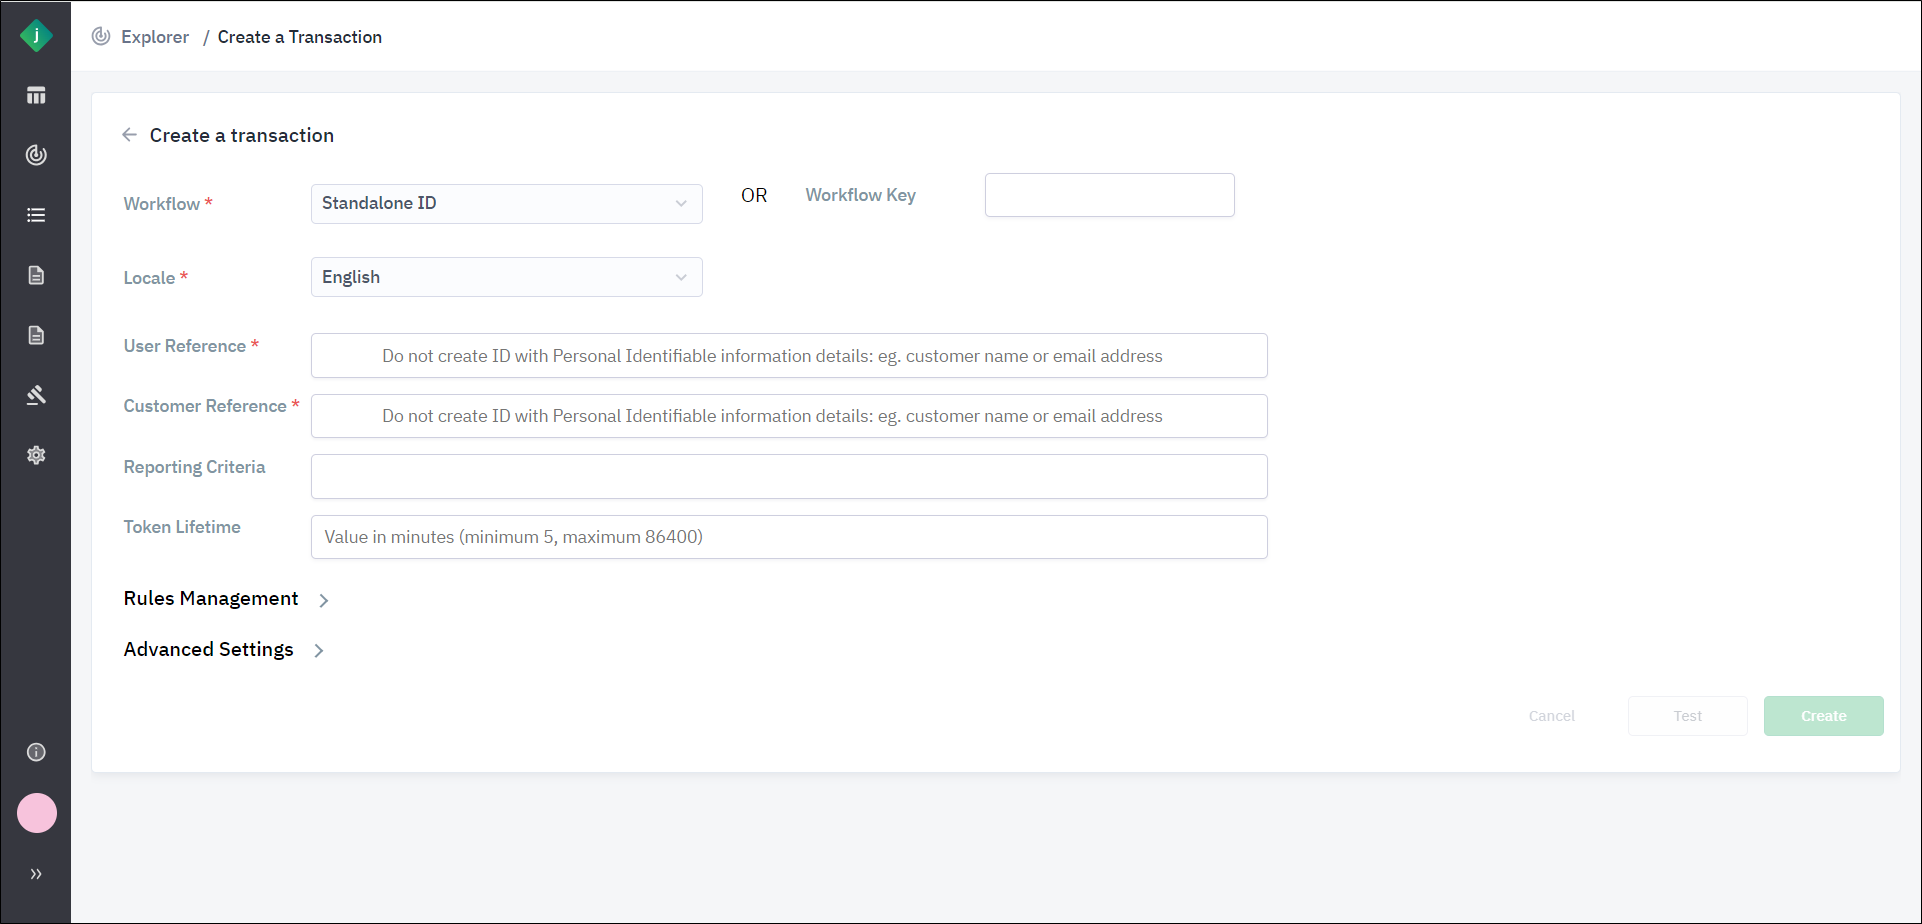Open the list view icon in the sidebar

click(36, 215)
